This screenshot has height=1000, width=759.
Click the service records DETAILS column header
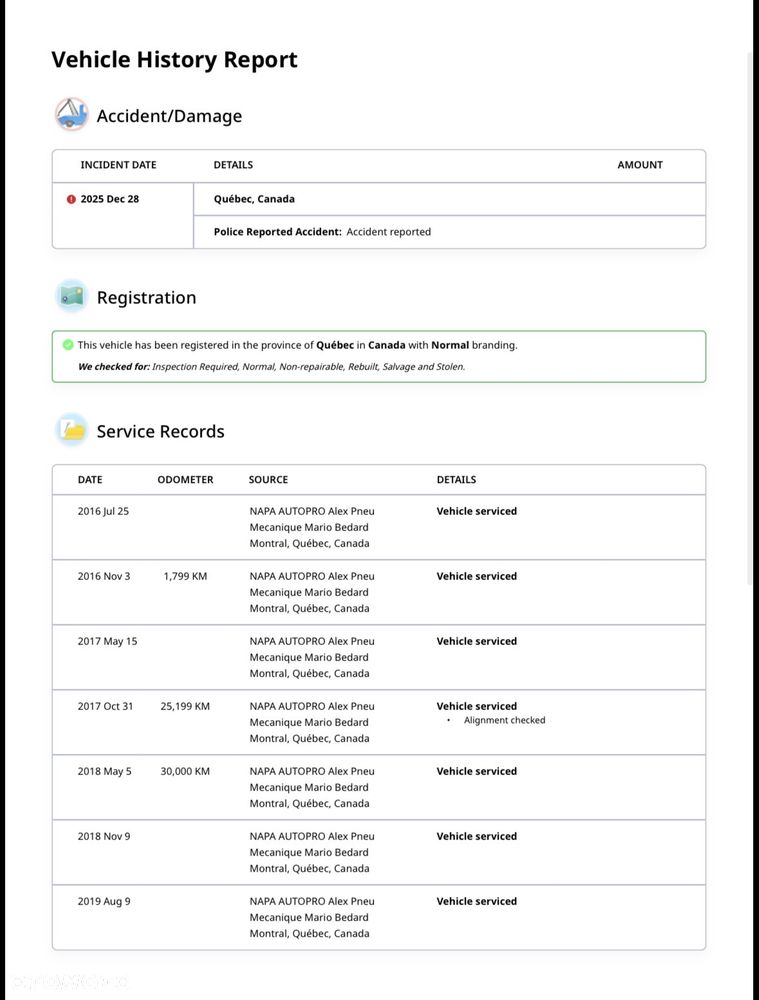point(456,480)
